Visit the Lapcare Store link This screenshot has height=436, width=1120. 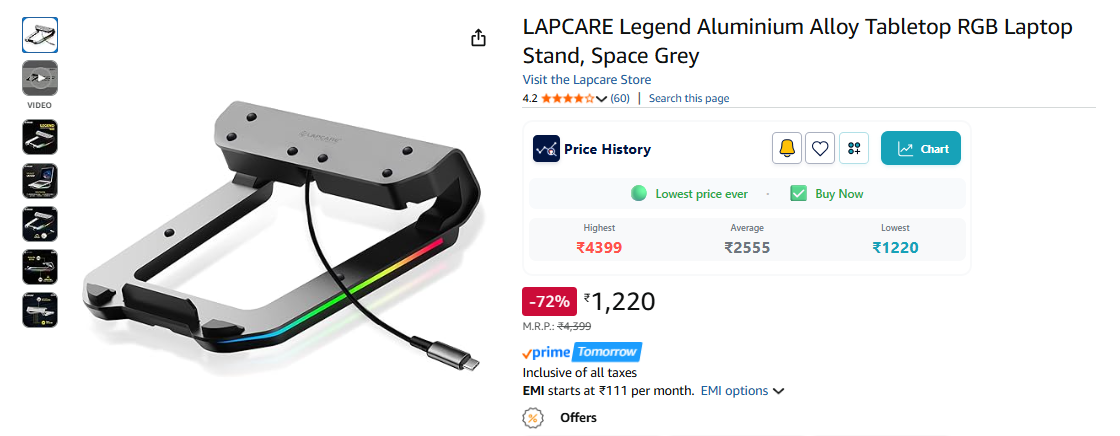click(x=586, y=79)
